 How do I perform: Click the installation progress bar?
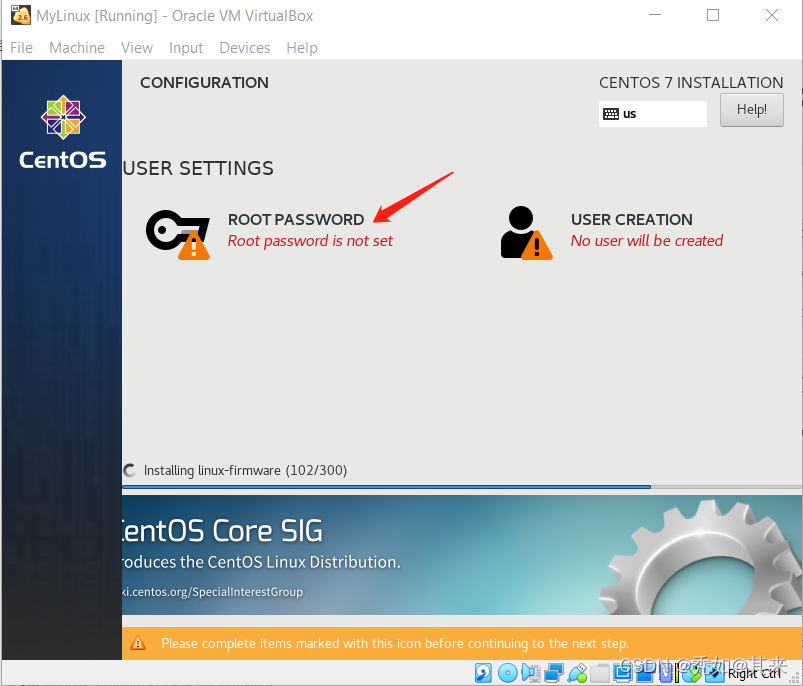click(462, 487)
